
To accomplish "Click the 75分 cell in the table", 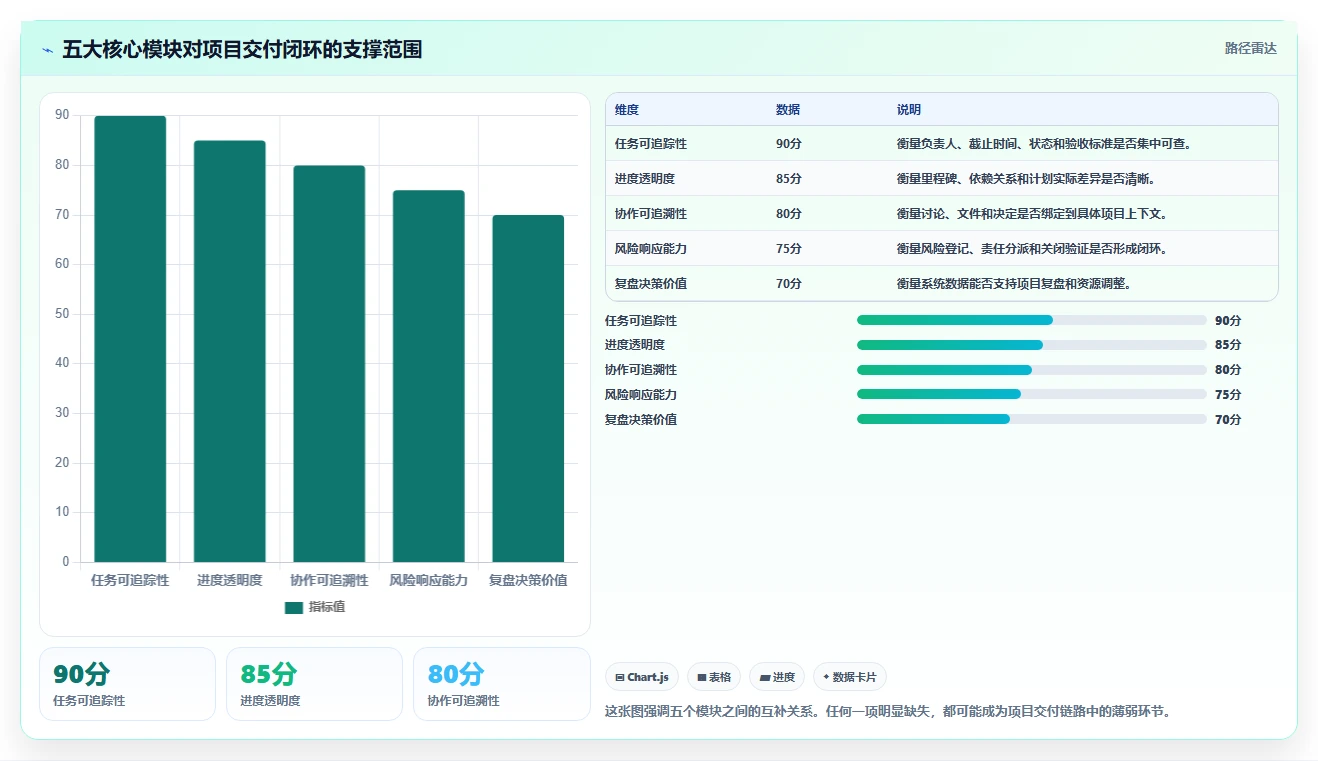I will click(789, 249).
